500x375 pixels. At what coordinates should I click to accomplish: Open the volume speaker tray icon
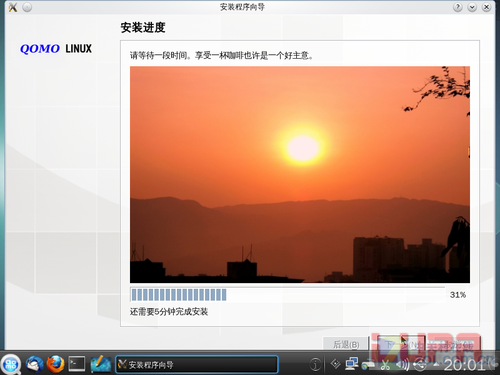click(x=402, y=365)
